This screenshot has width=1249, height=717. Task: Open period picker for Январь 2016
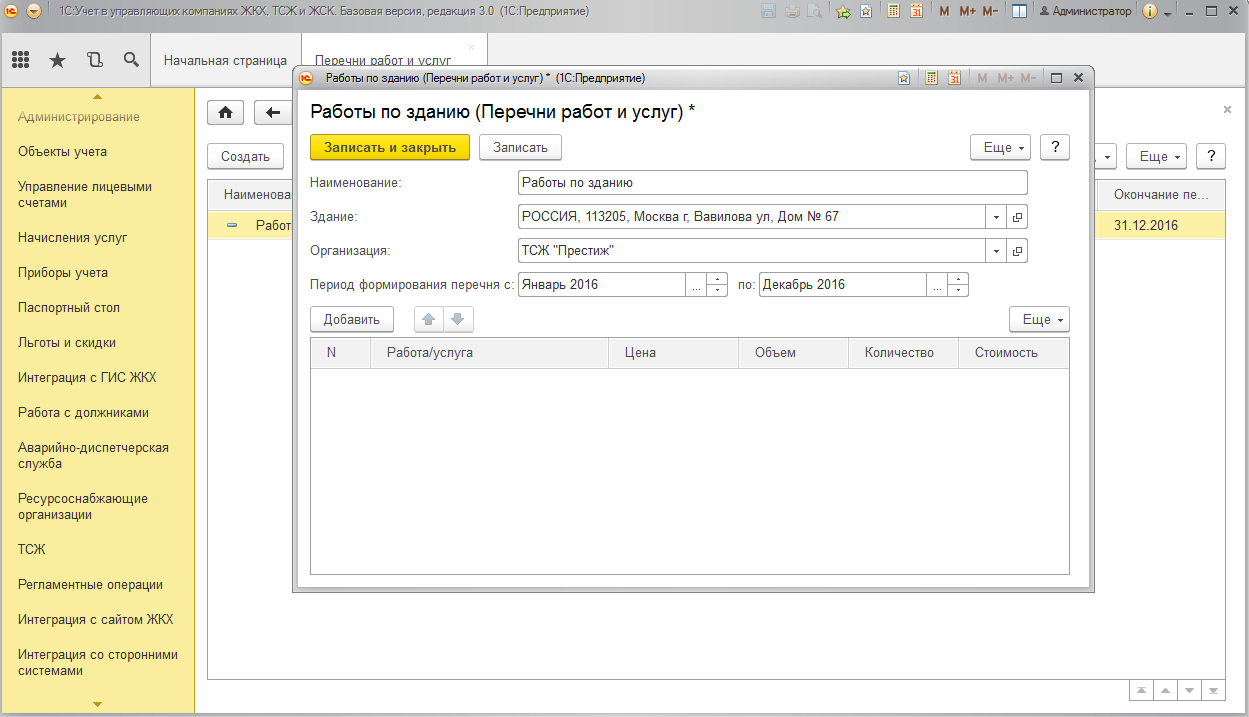[x=695, y=285]
